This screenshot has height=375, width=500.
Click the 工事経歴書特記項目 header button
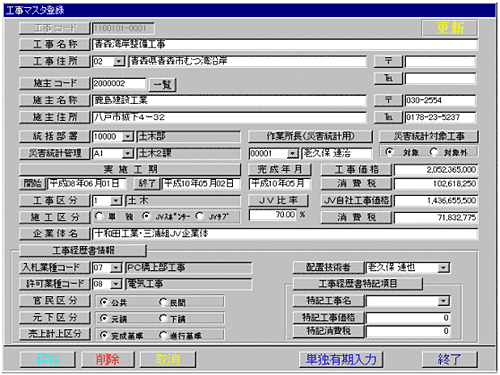pos(358,284)
